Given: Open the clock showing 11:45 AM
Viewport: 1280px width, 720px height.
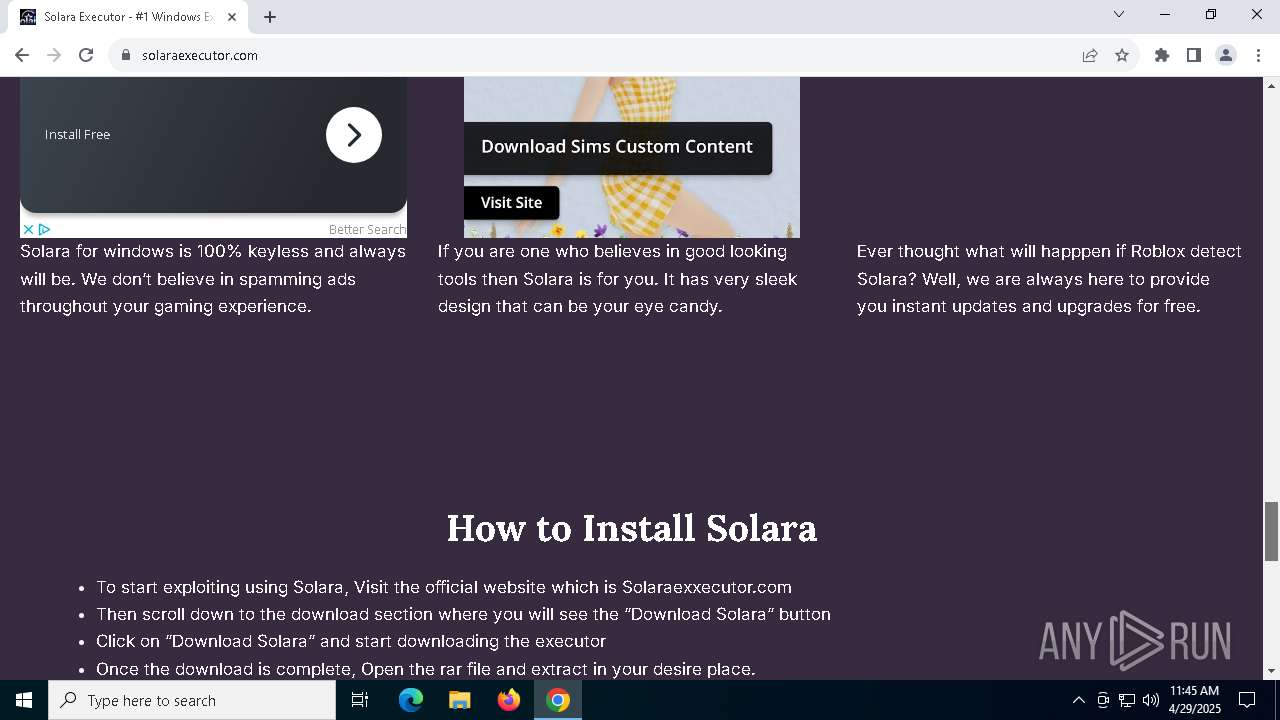Looking at the screenshot, I should [1194, 700].
